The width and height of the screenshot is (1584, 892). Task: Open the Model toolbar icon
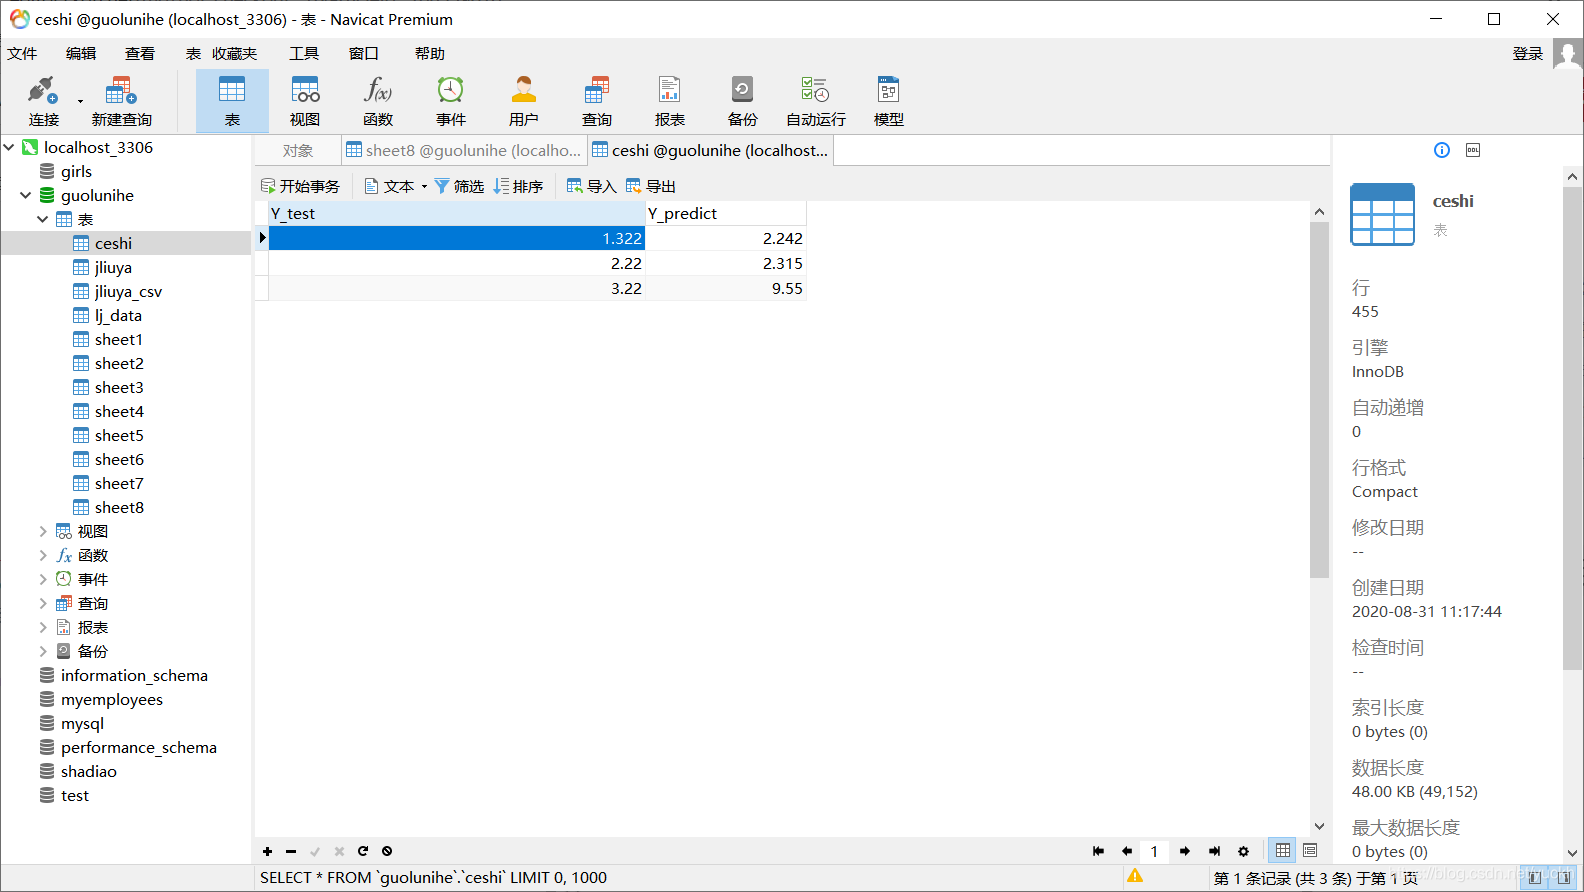(x=888, y=101)
